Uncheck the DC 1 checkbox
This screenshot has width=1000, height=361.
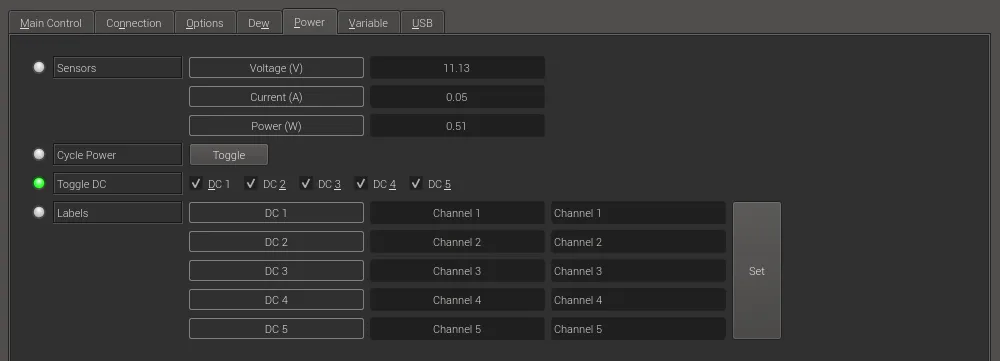[196, 184]
